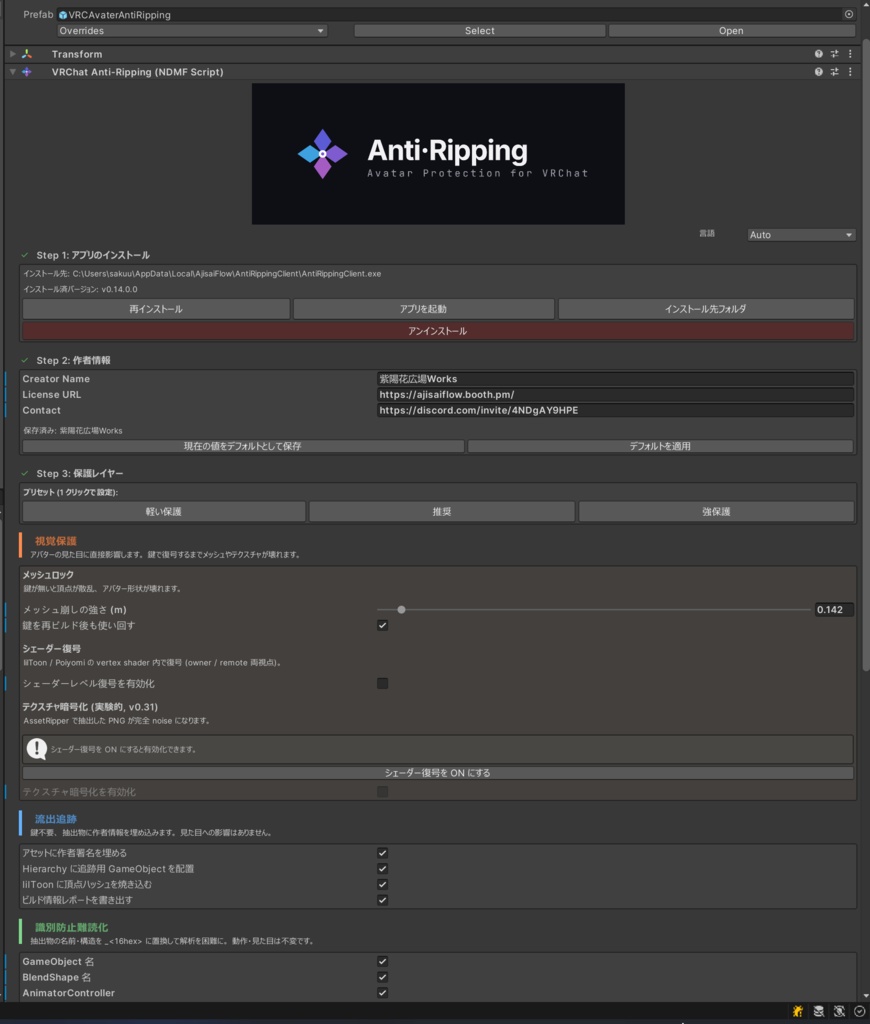
Task: Click the Step 2: 作者情報 heading
Action: tap(73, 360)
